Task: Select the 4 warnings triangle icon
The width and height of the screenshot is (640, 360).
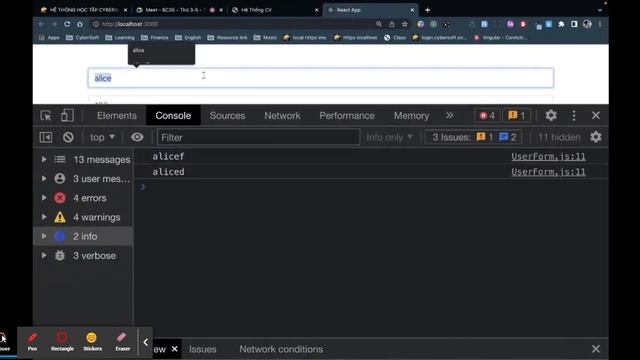Action: (x=60, y=217)
